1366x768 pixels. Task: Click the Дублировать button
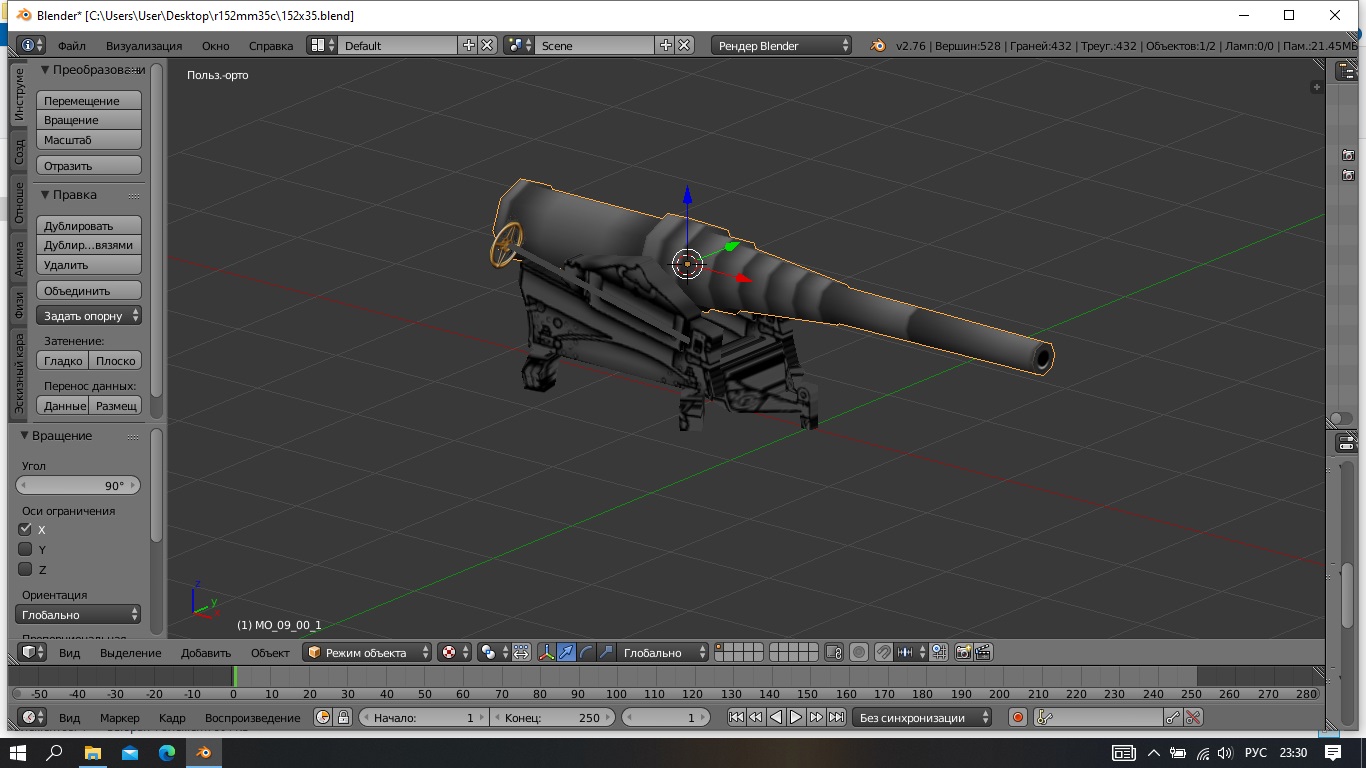[x=89, y=226]
